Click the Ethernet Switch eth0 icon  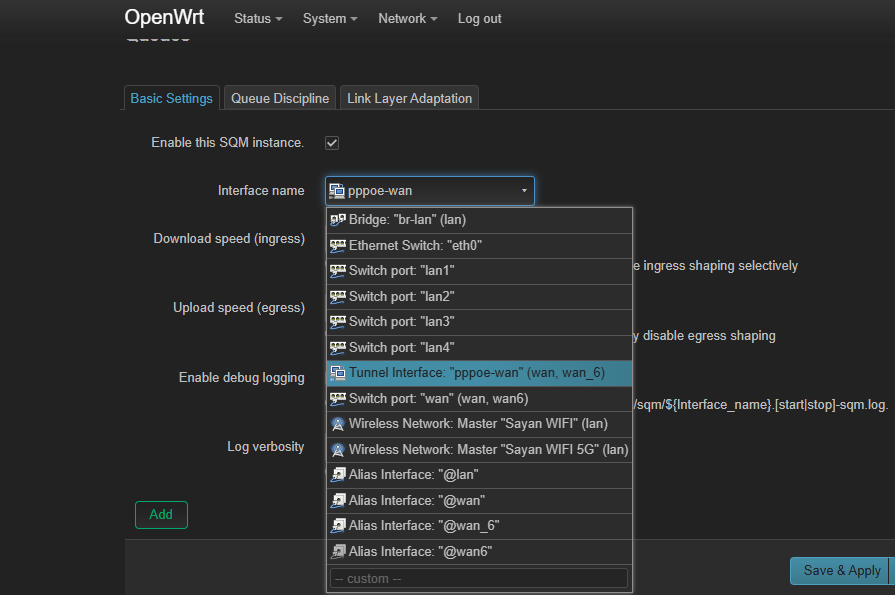[338, 245]
